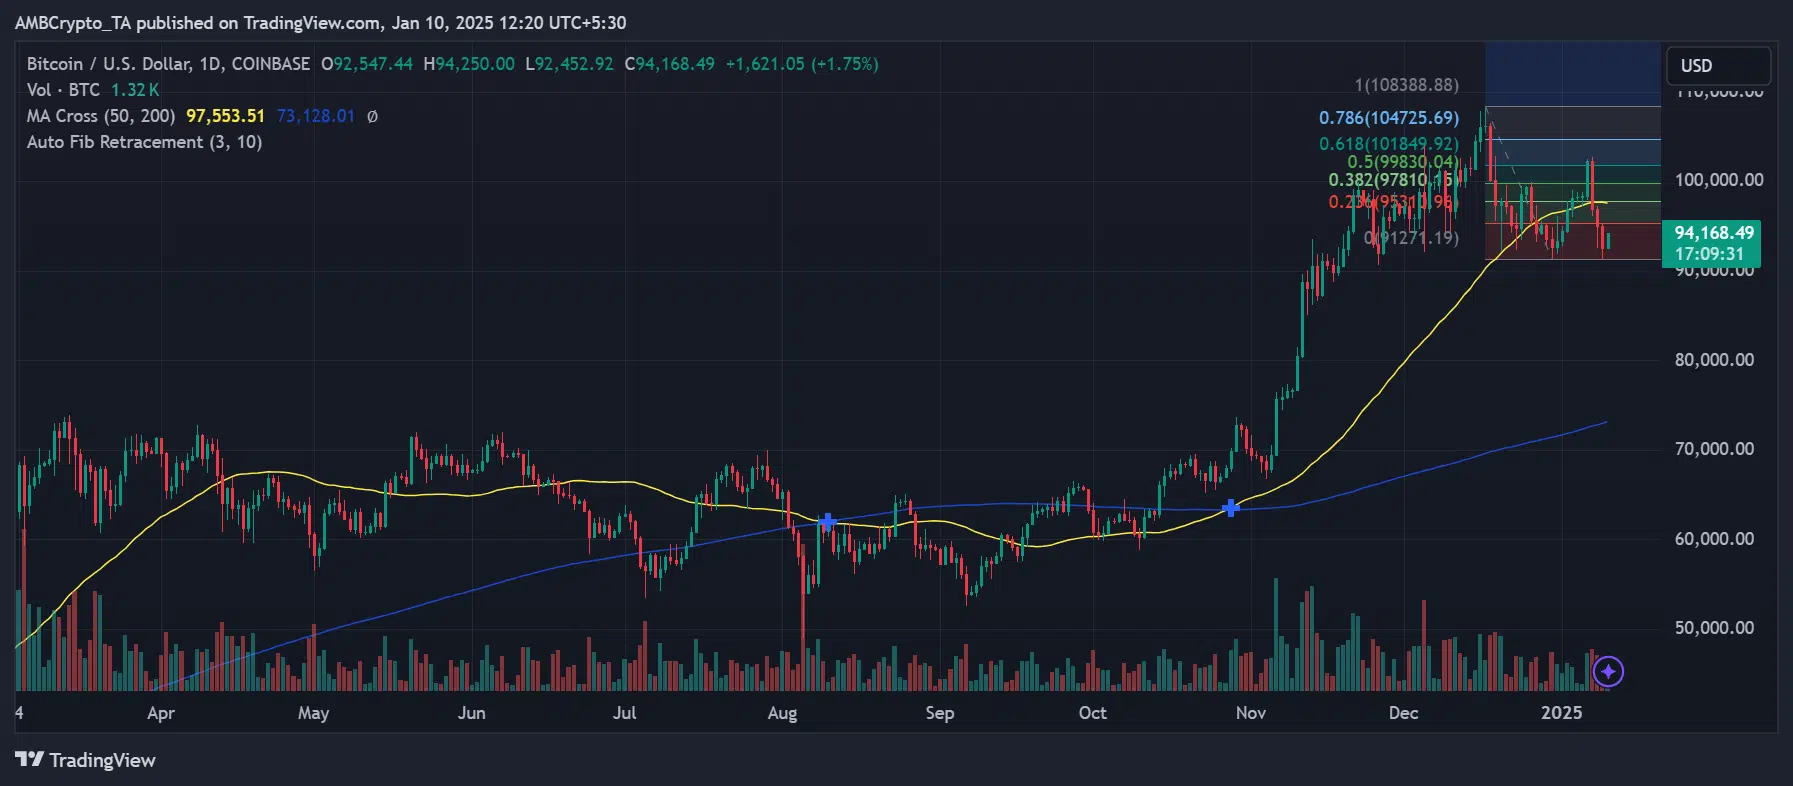Click the Oct label on time axis
The width and height of the screenshot is (1793, 786).
1092,713
